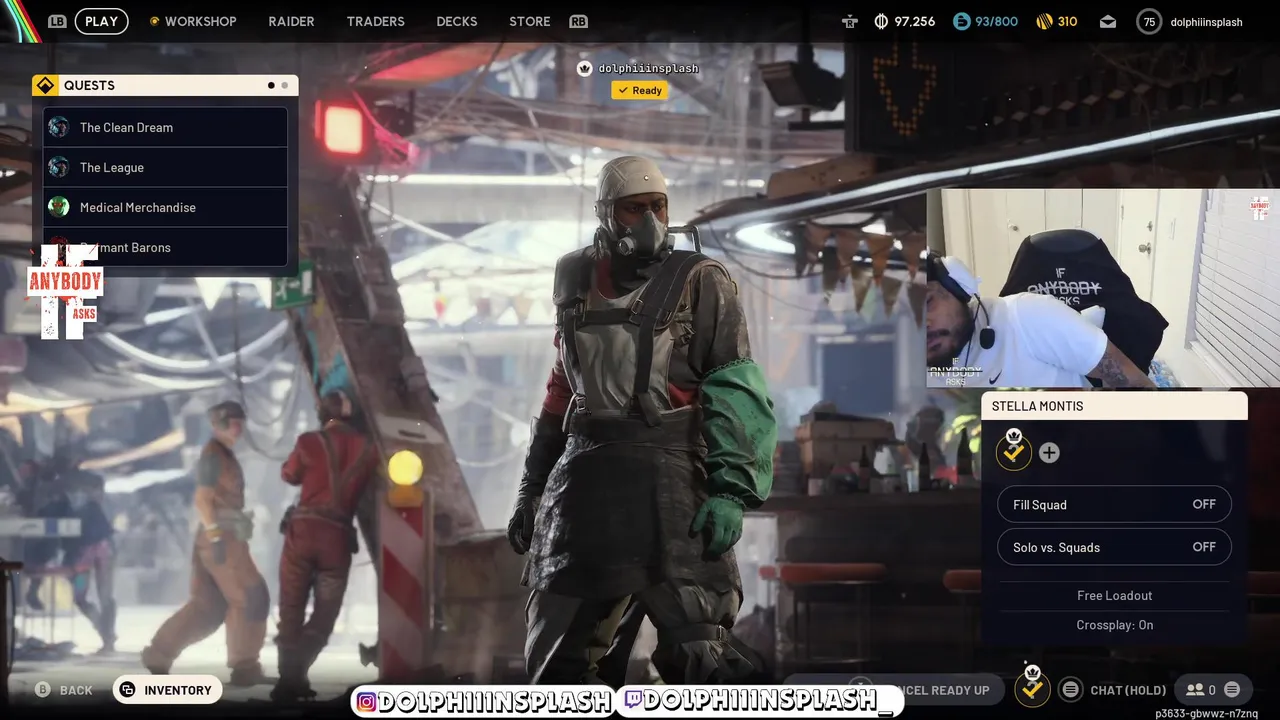Image resolution: width=1280 pixels, height=720 pixels.
Task: Click the BACK button
Action: [x=64, y=690]
